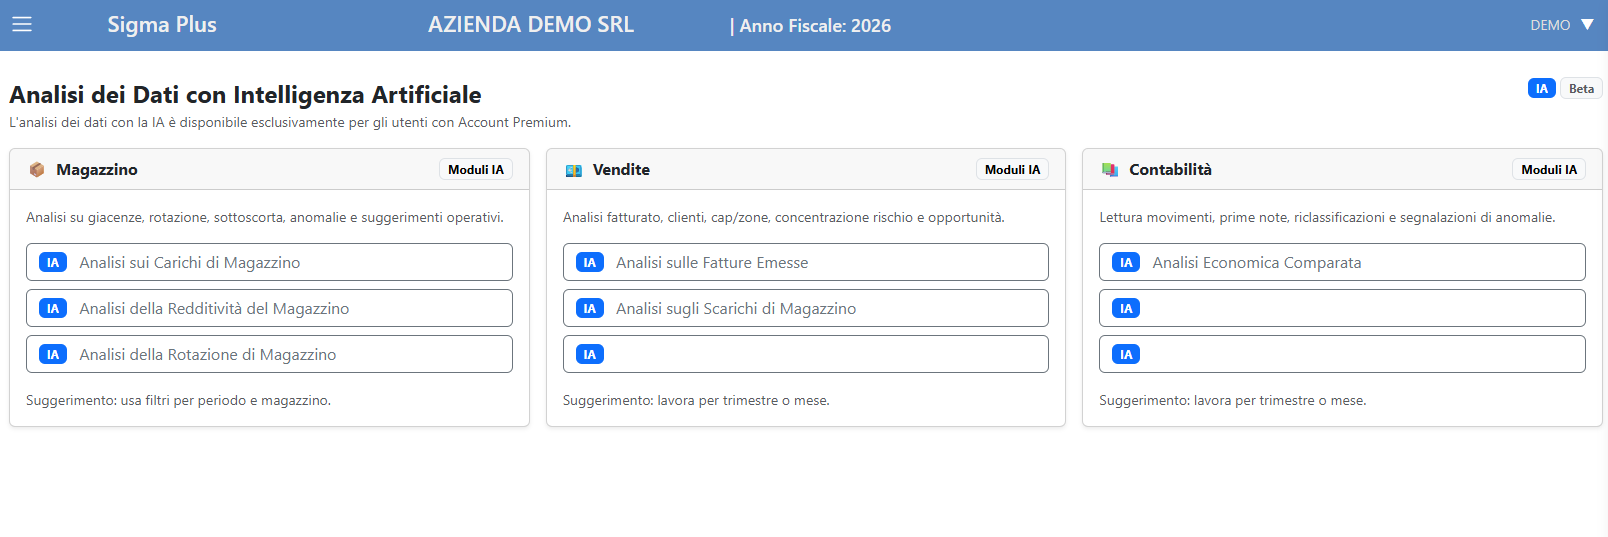Viewport: 1608px width, 537px height.
Task: Click the Vendite card icon
Action: (x=573, y=170)
